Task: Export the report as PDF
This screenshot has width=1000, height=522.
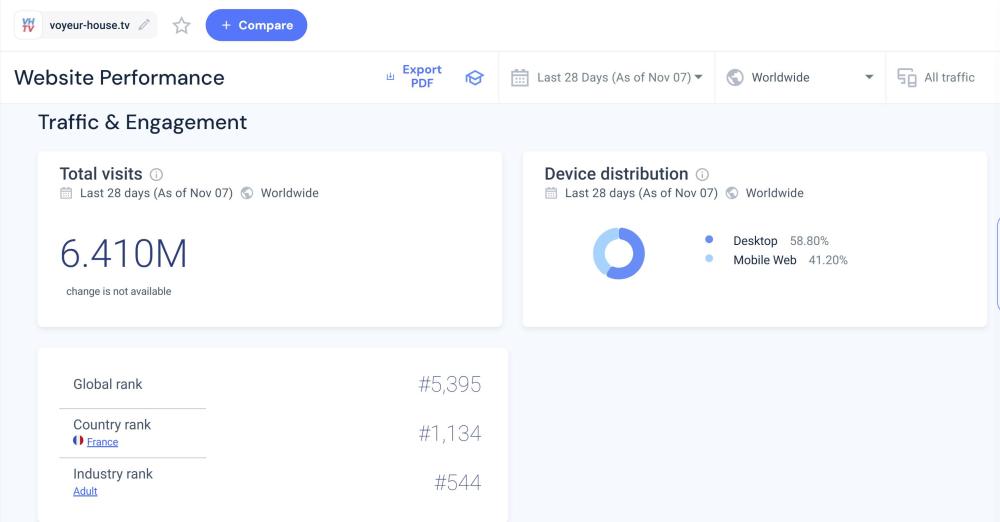Action: tap(414, 77)
